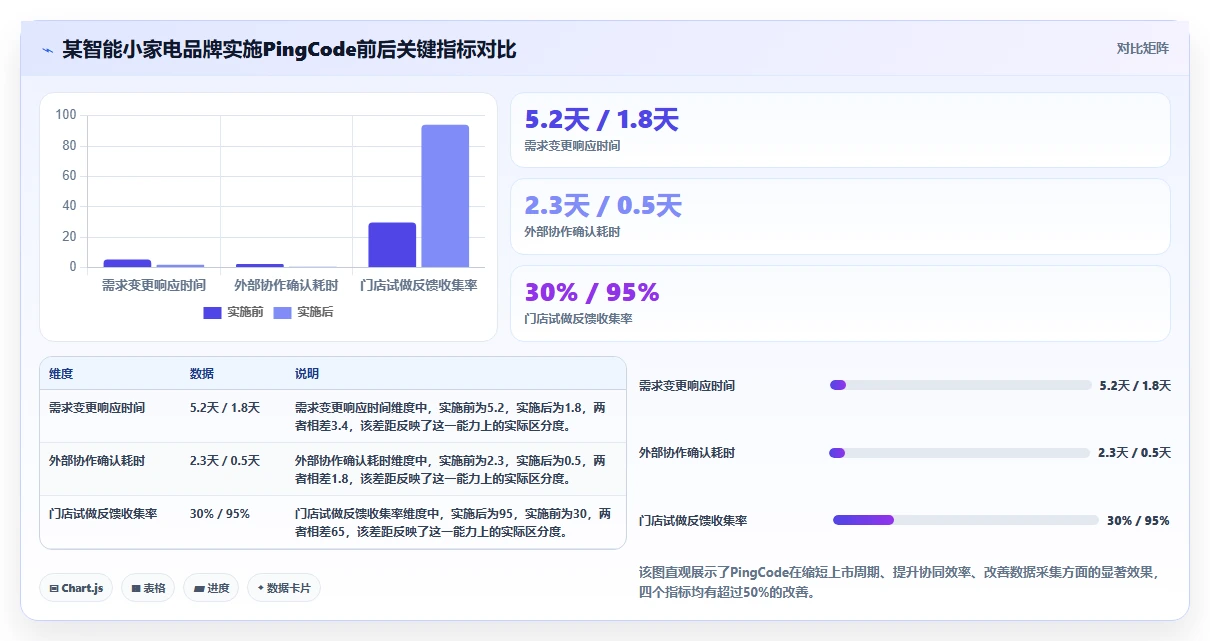This screenshot has width=1210, height=641.
Task: Click the 数据卡片 tag chip
Action: [284, 588]
